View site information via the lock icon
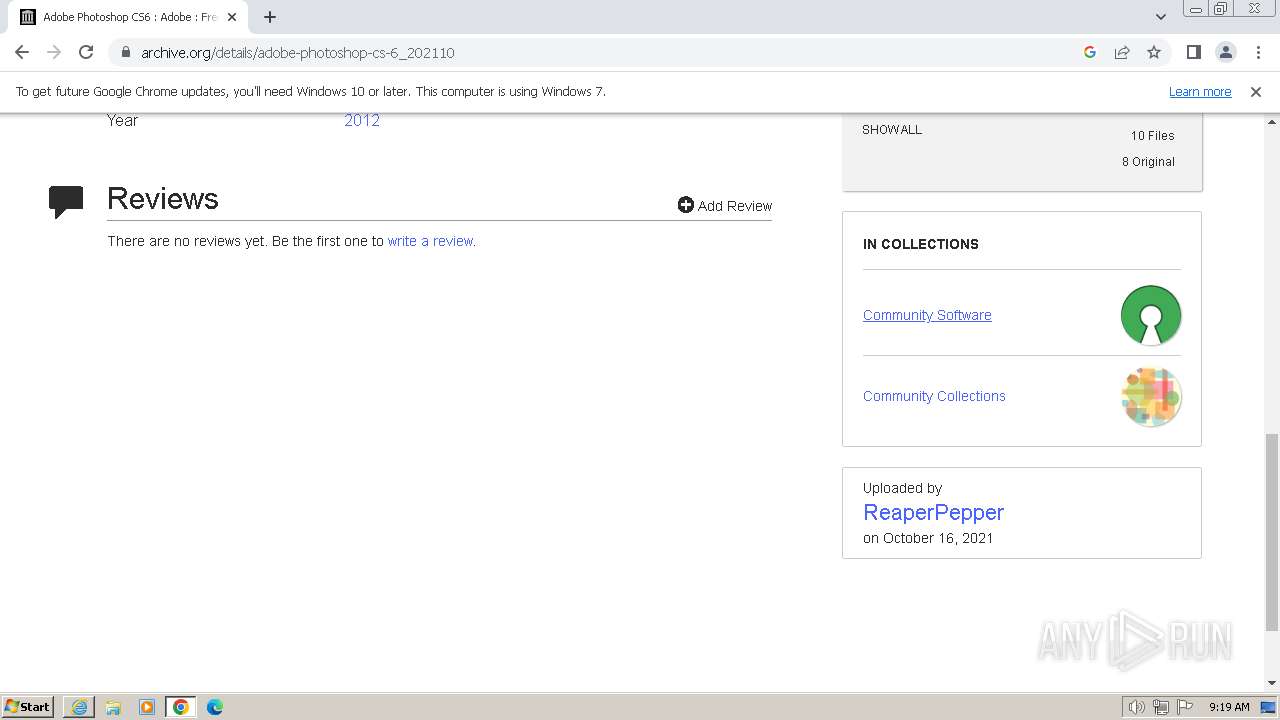Image resolution: width=1280 pixels, height=720 pixels. (x=125, y=52)
